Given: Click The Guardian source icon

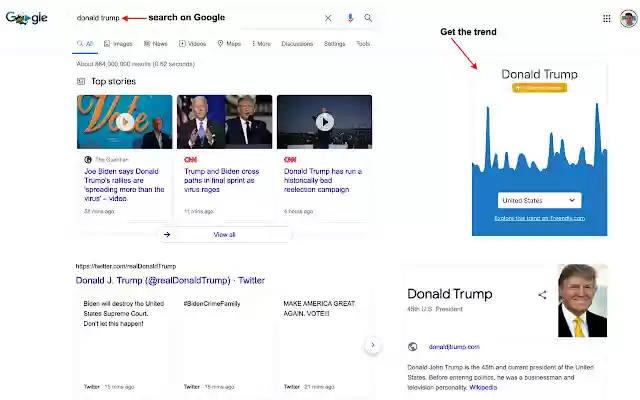Looking at the screenshot, I should pyautogui.click(x=88, y=160).
